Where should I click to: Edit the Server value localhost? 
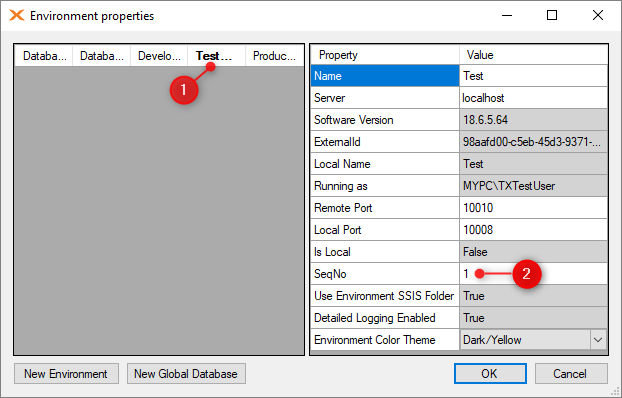coord(533,98)
